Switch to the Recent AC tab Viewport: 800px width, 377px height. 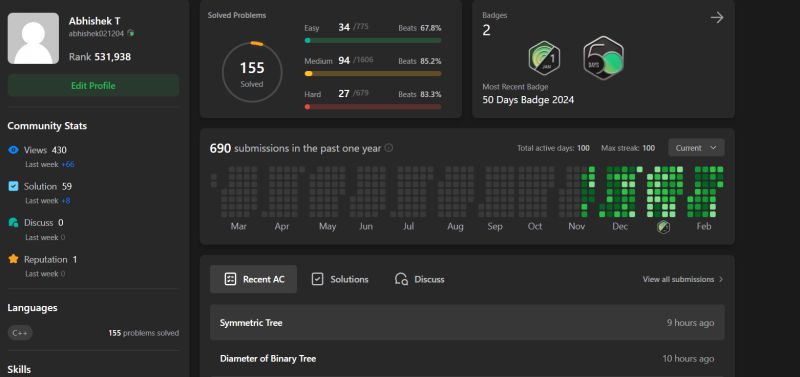point(254,279)
